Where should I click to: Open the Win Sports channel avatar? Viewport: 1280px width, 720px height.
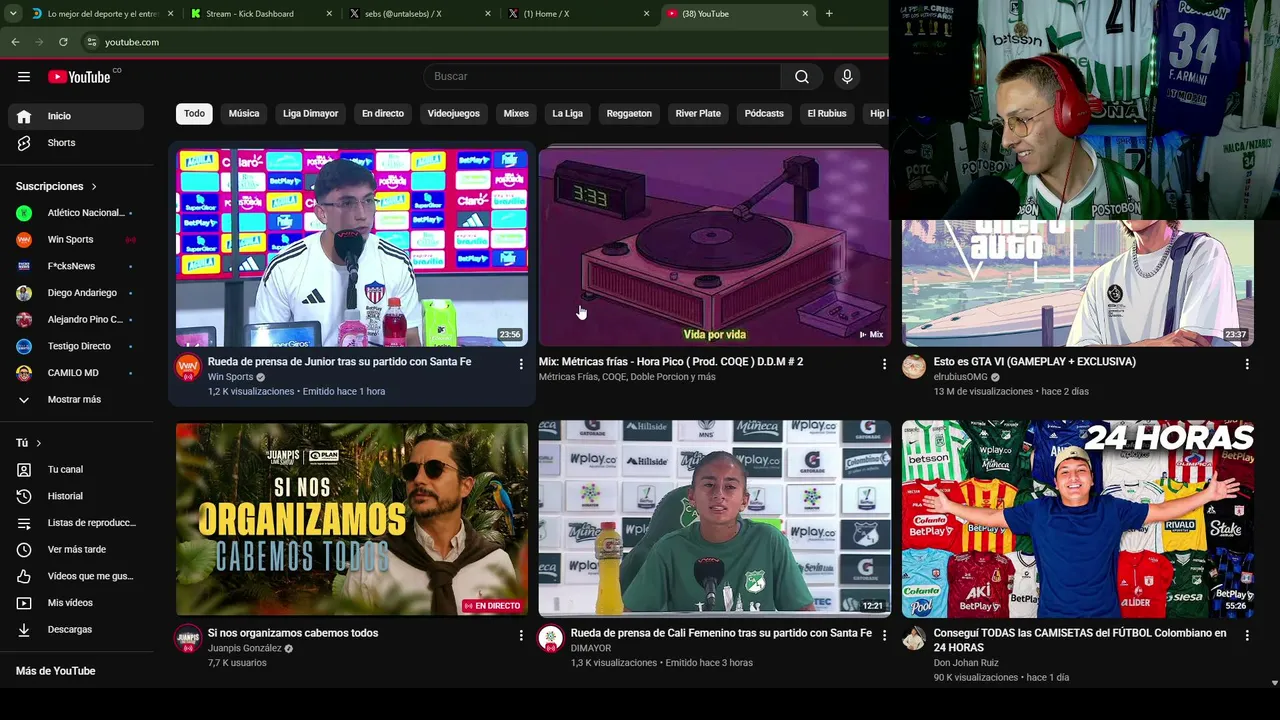point(188,368)
